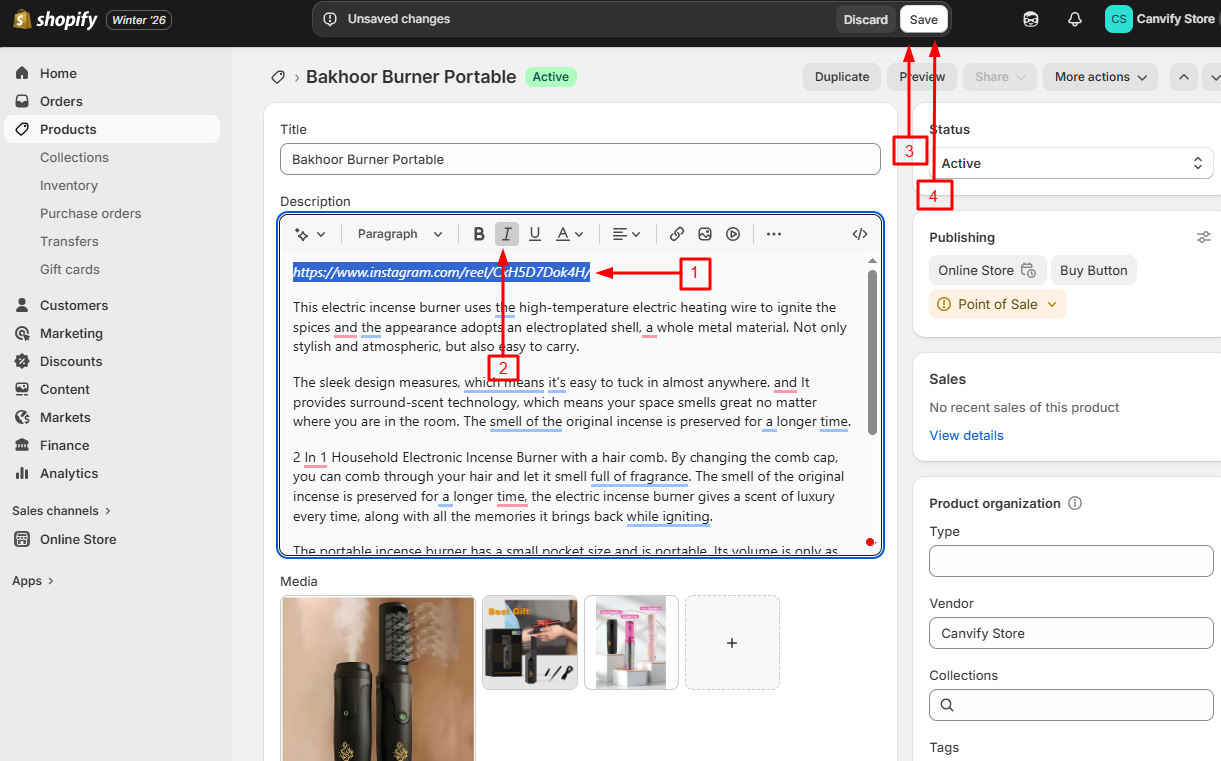This screenshot has width=1221, height=761.
Task: Open the more options ellipsis in the editor
Action: tap(773, 233)
